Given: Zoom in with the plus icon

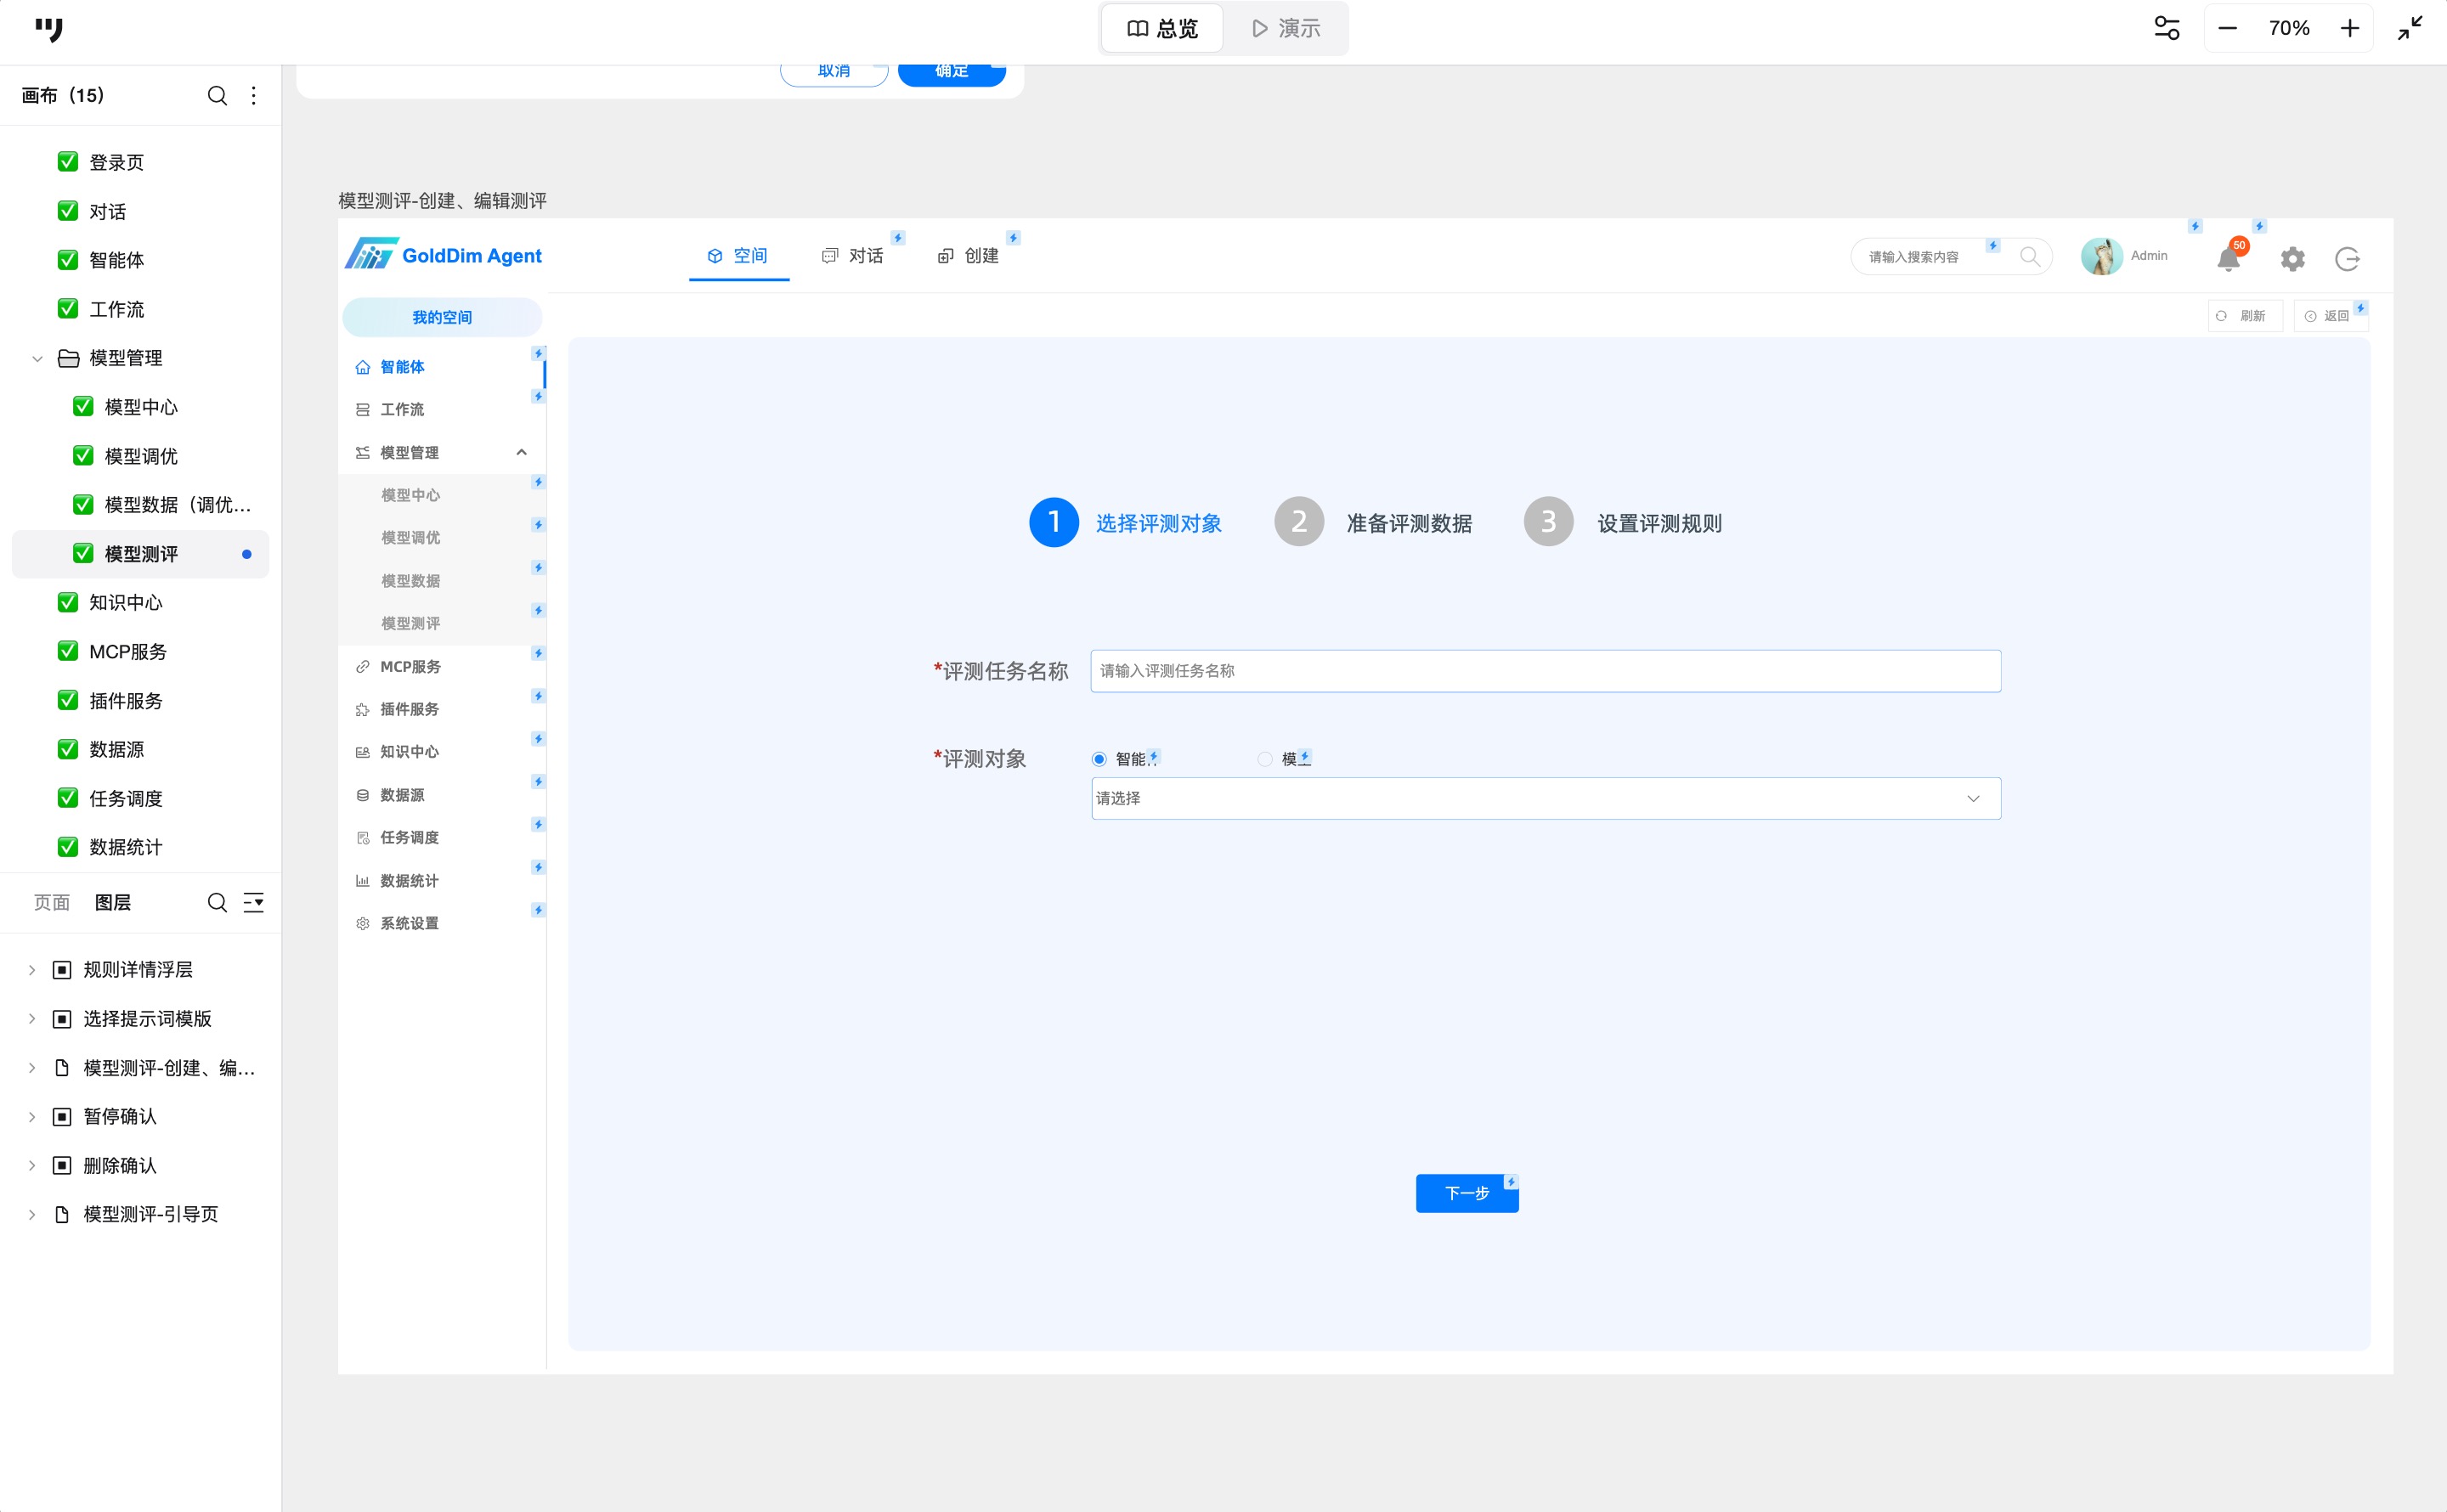Looking at the screenshot, I should click(x=2349, y=28).
